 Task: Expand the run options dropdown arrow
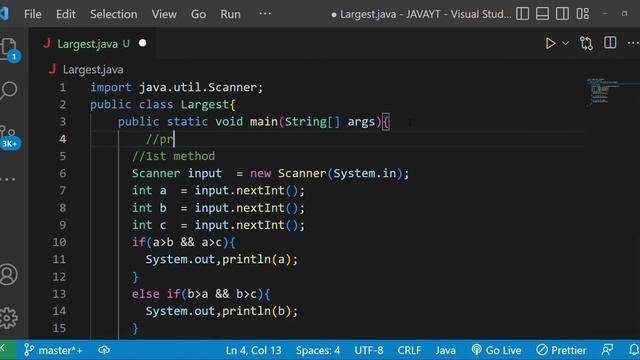(566, 43)
